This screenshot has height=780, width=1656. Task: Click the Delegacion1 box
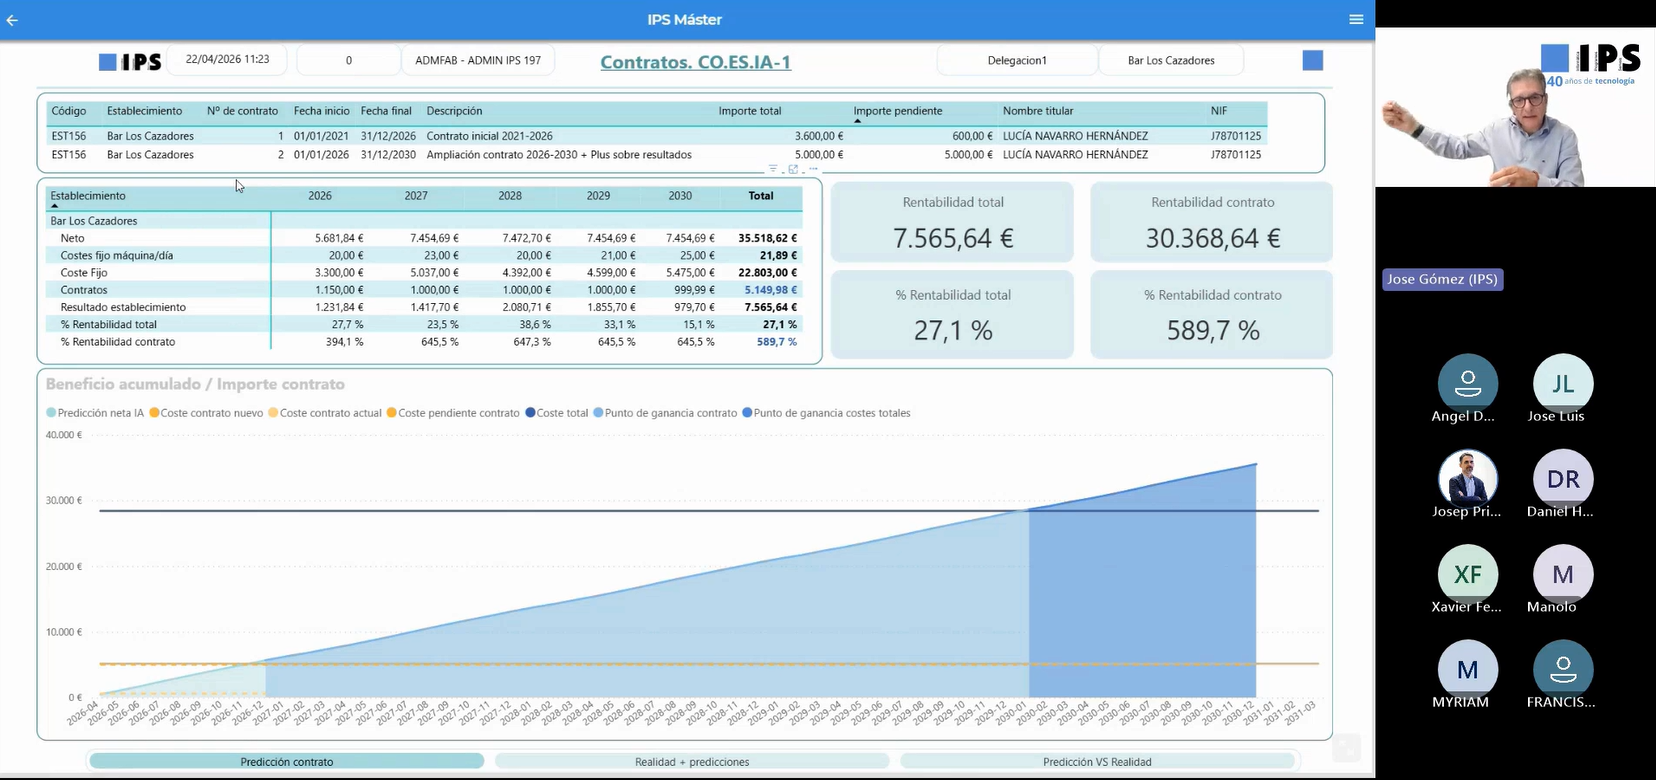point(1017,60)
